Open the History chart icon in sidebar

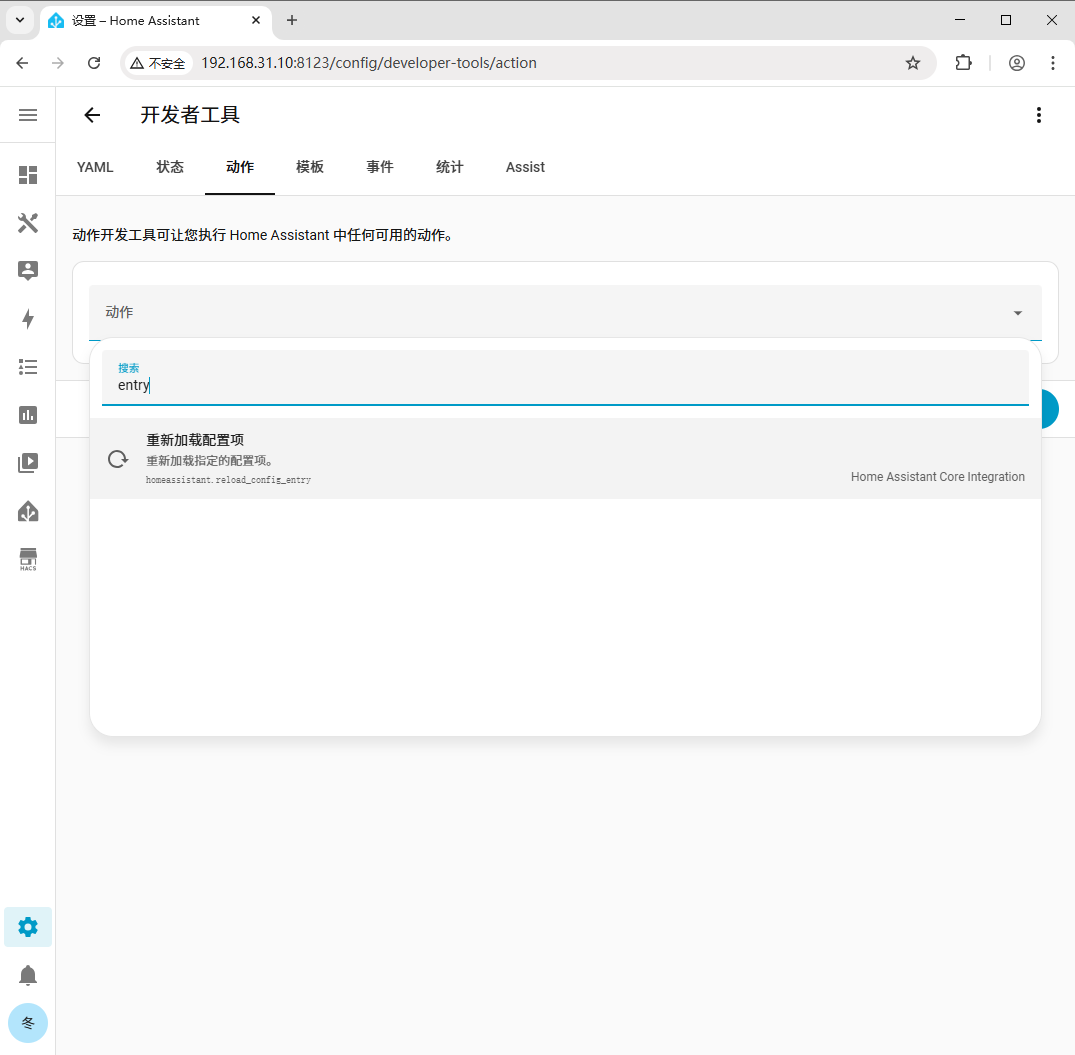(27, 415)
